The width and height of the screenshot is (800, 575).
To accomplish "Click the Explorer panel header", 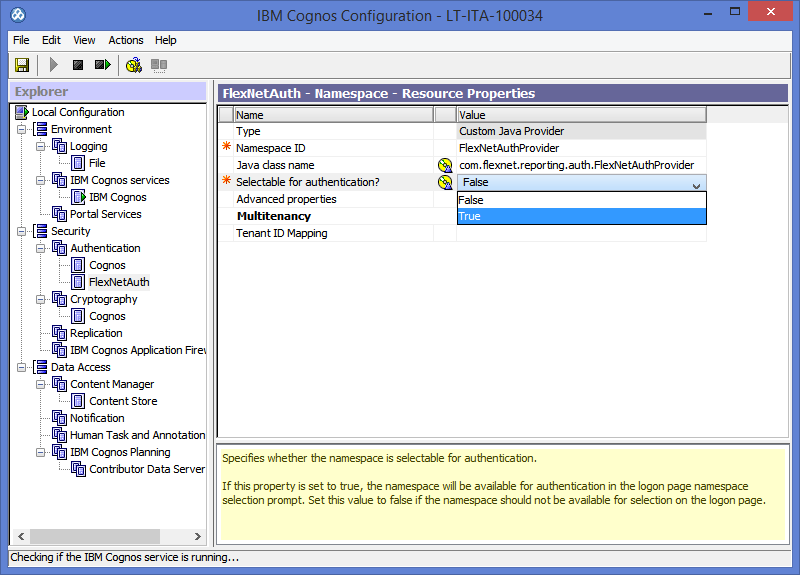I will click(108, 92).
